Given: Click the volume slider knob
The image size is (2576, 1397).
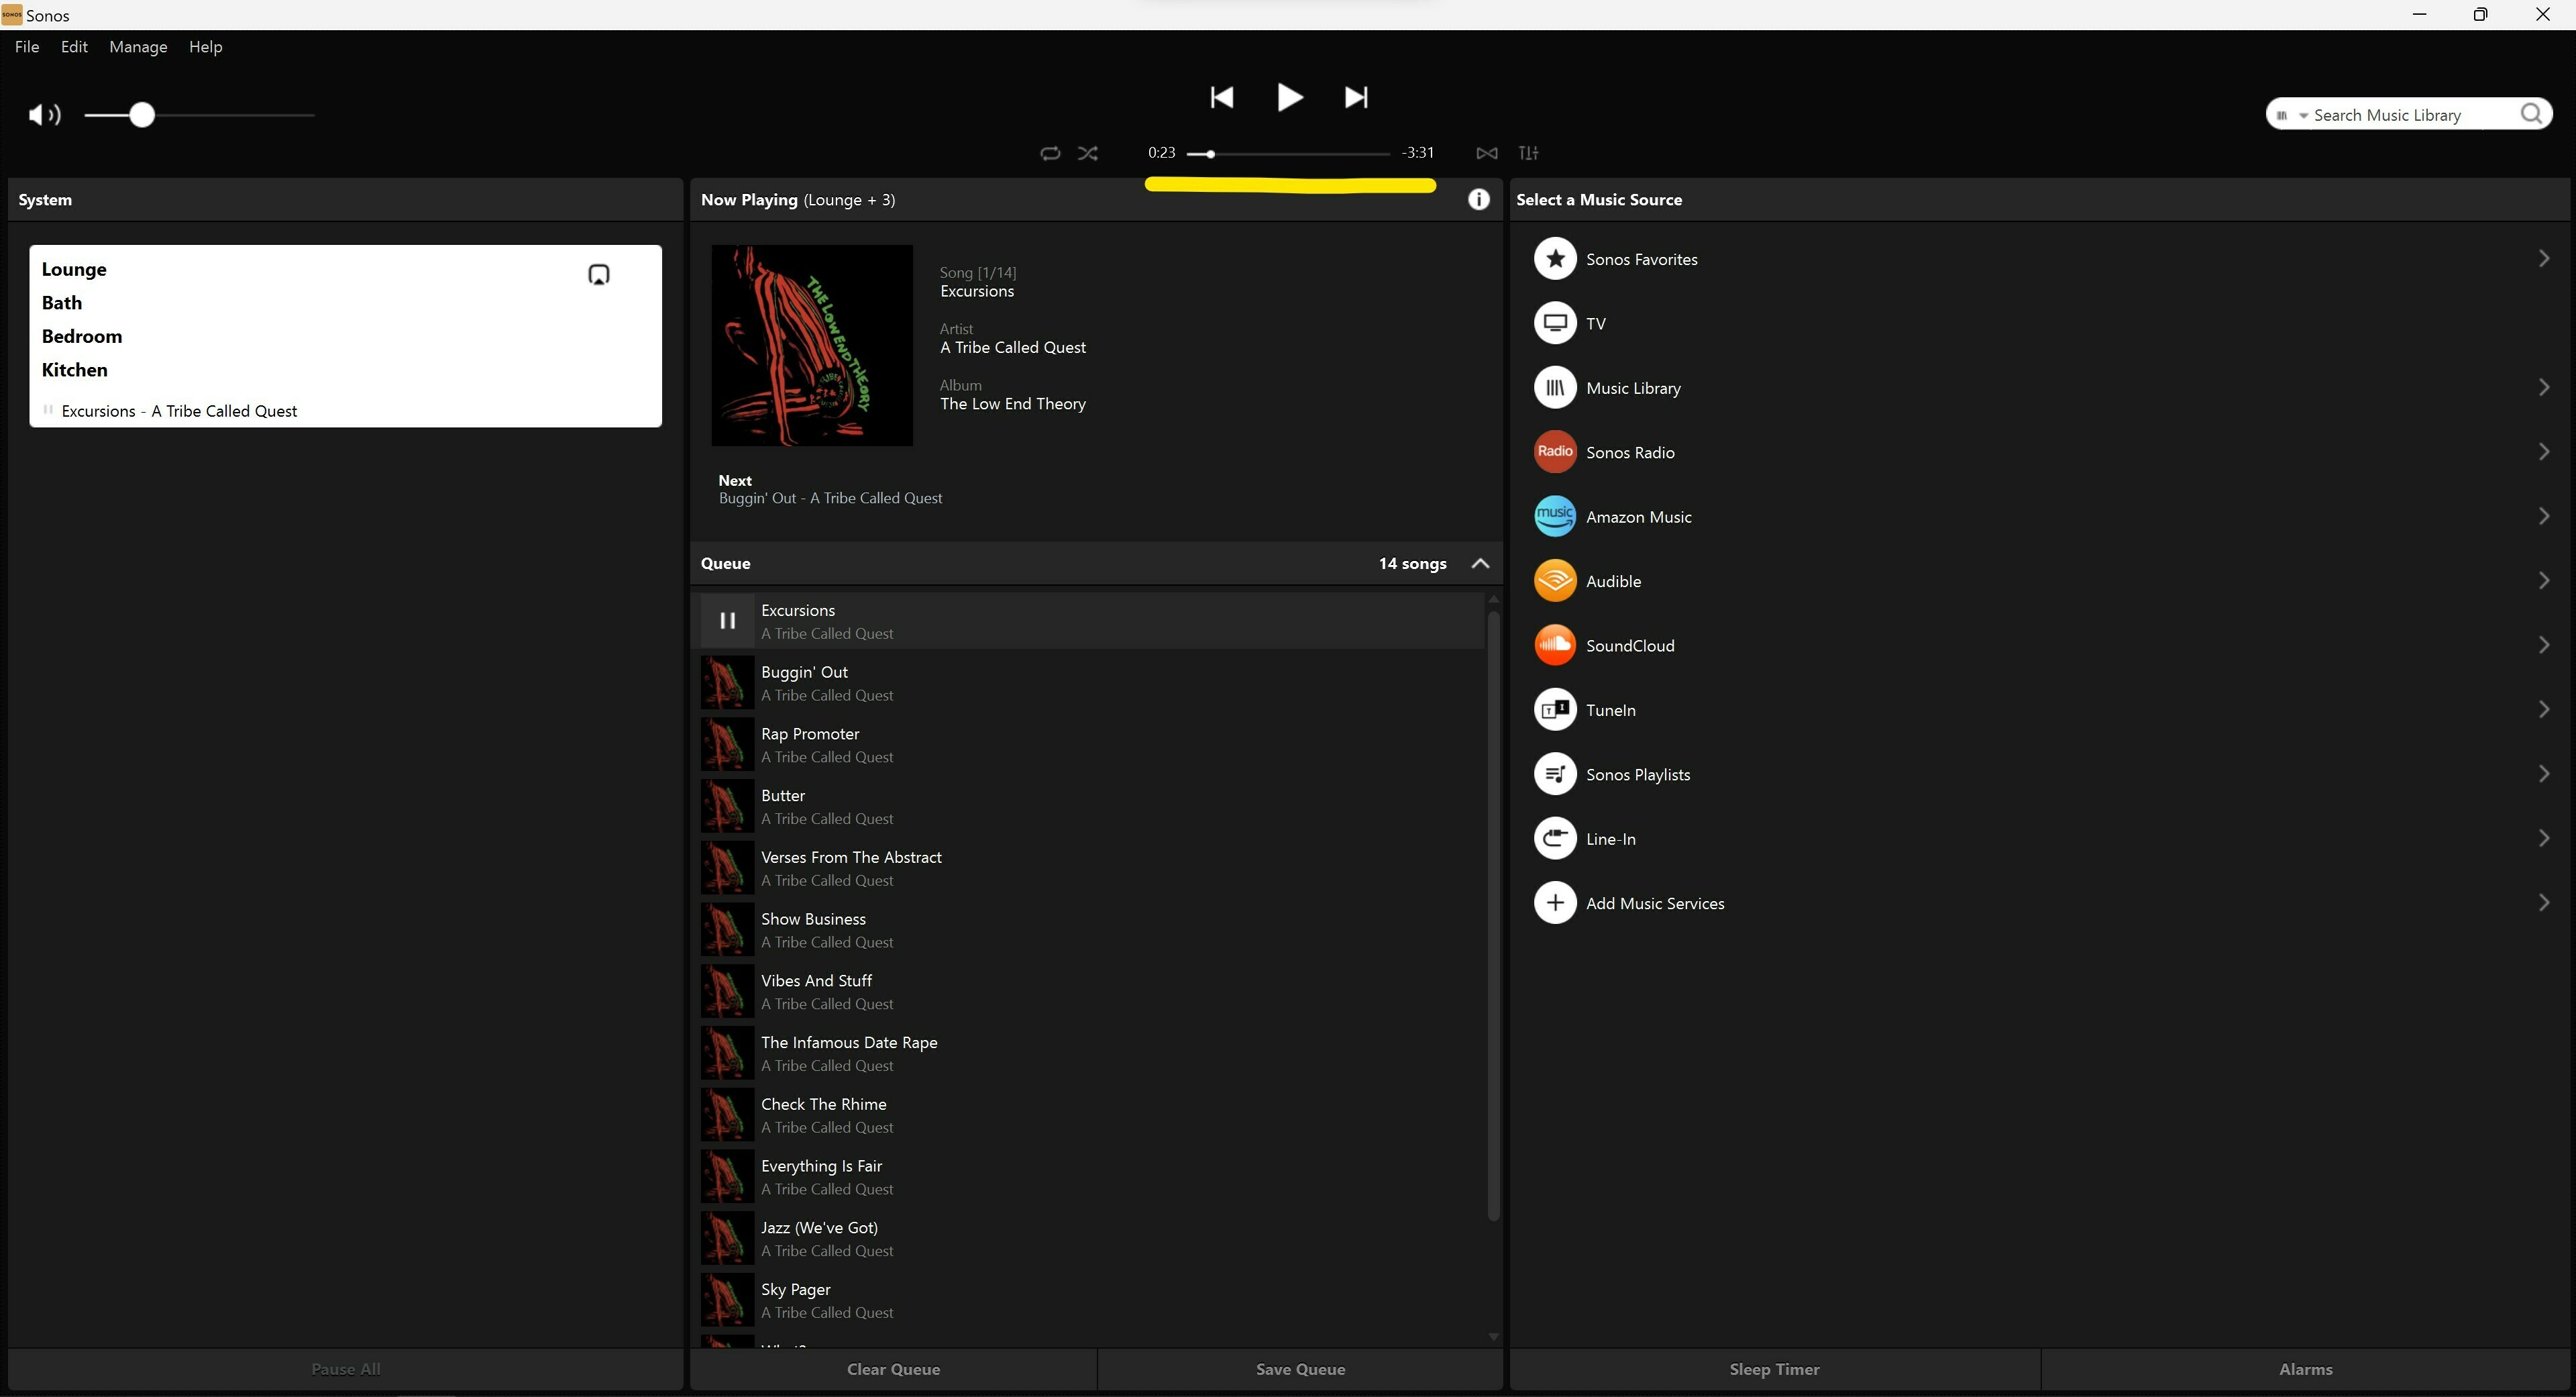Looking at the screenshot, I should 142,115.
